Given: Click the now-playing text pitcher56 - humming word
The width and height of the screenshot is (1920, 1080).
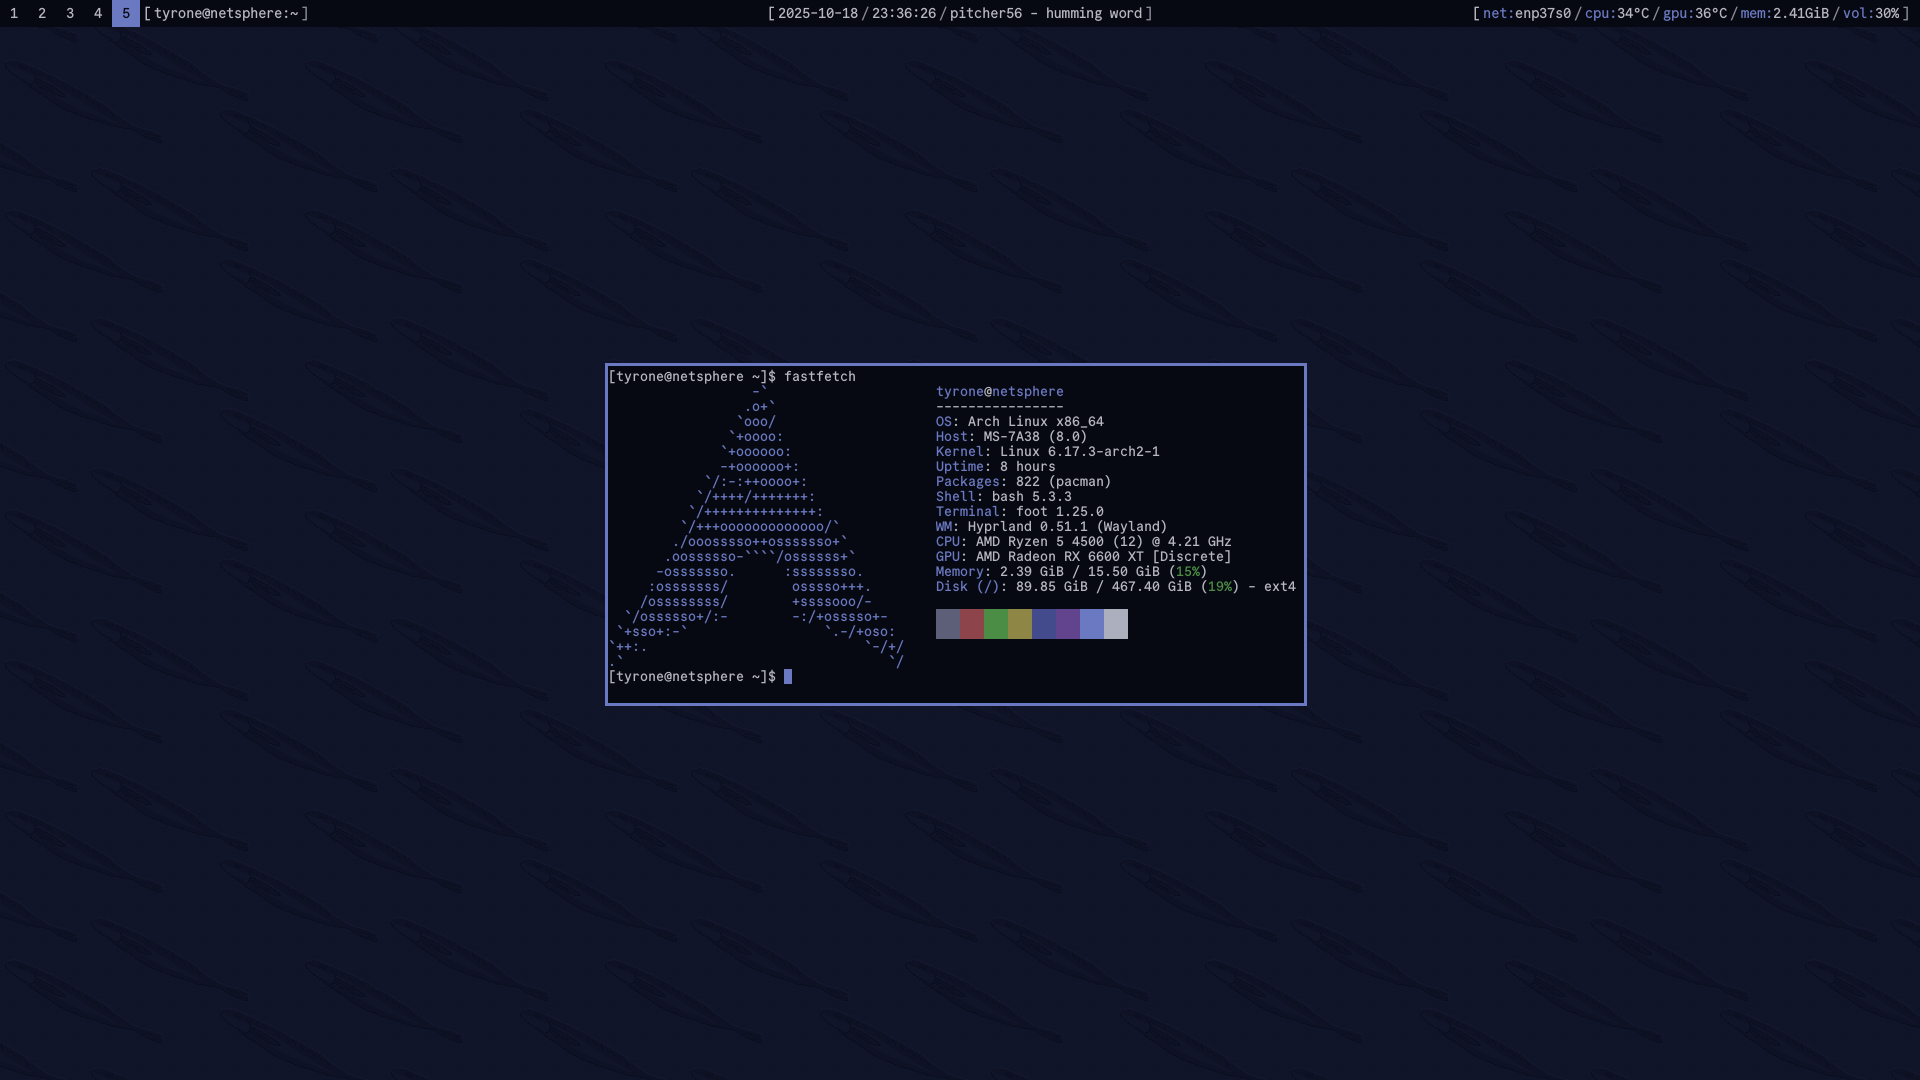Looking at the screenshot, I should 1045,13.
